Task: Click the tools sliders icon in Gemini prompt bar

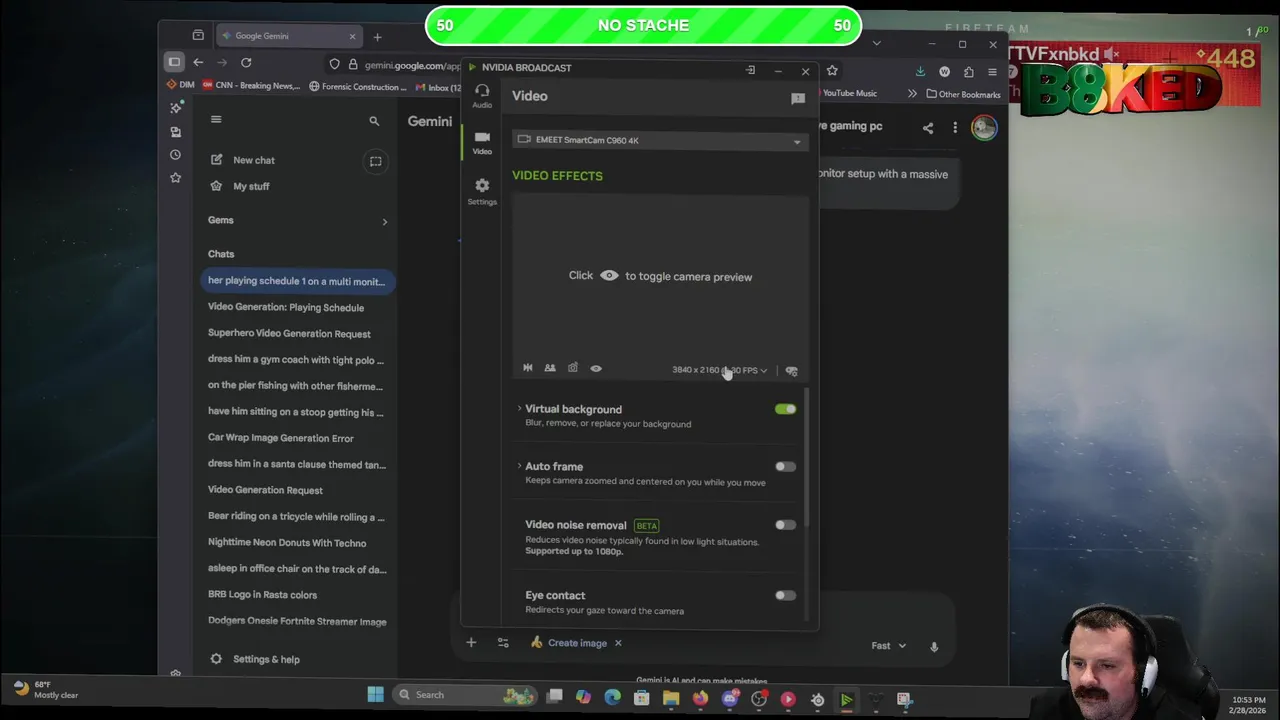Action: [503, 643]
